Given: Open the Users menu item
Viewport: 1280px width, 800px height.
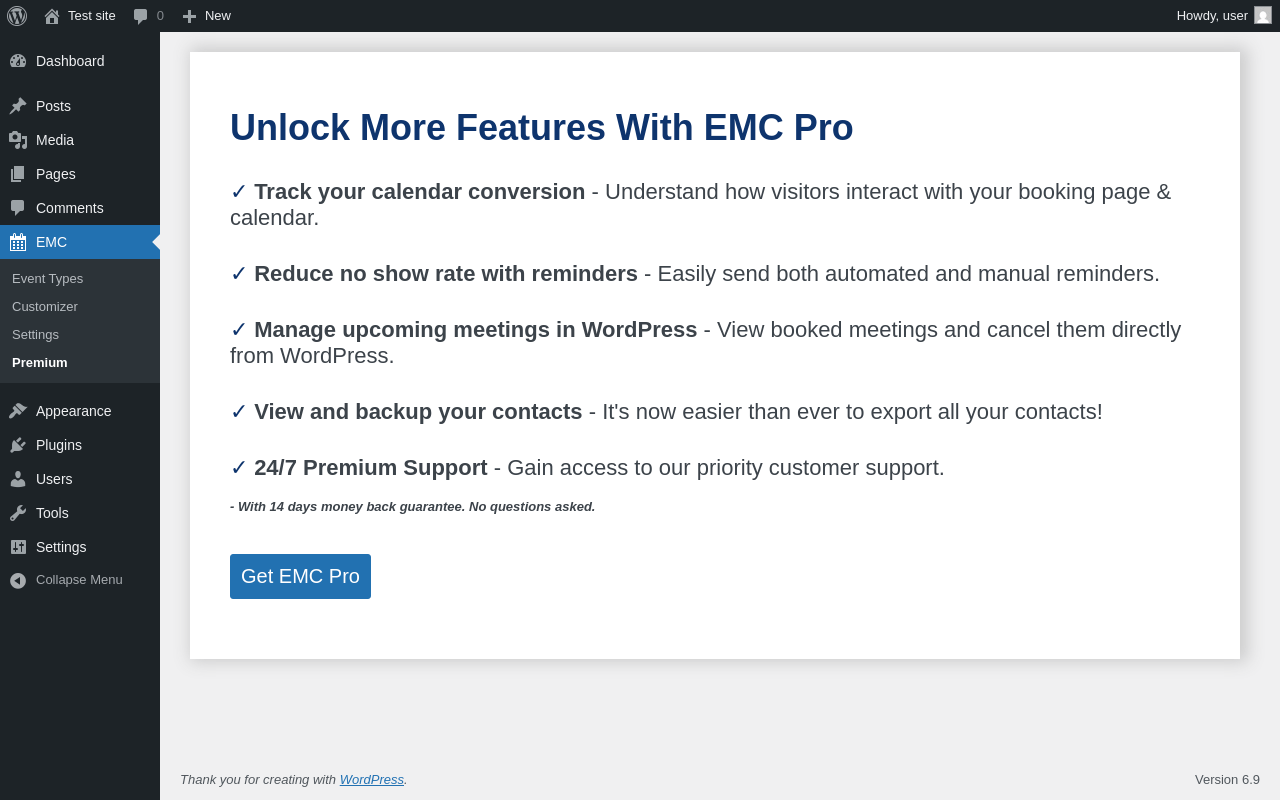Looking at the screenshot, I should point(54,479).
